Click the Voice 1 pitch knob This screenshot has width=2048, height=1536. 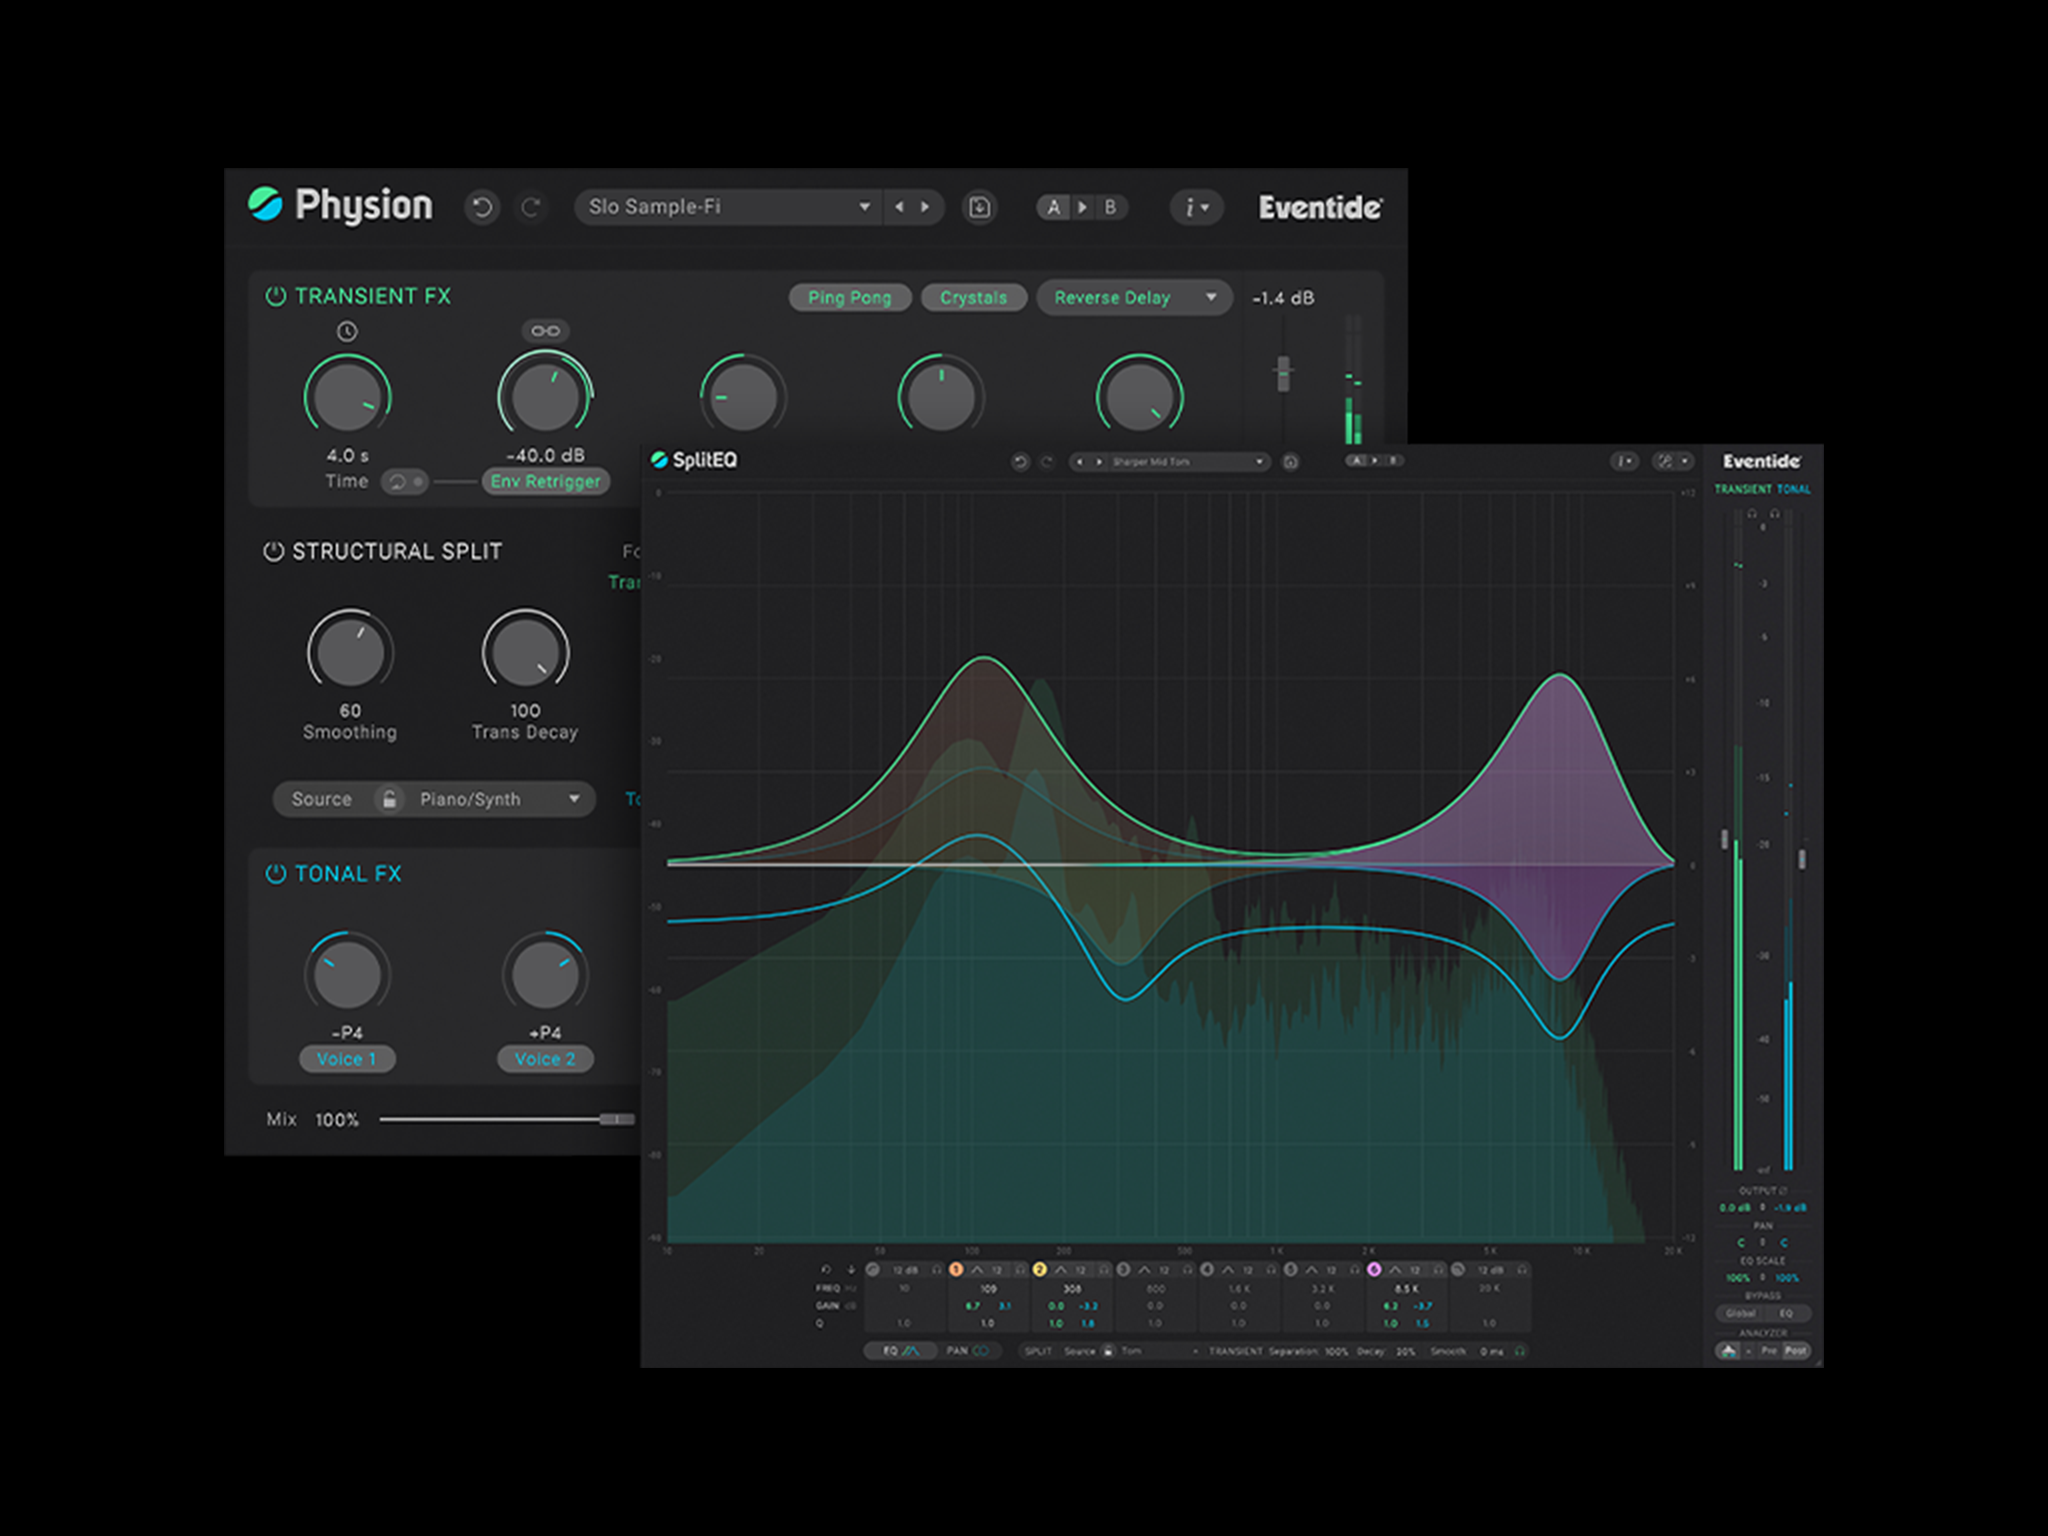click(x=347, y=974)
